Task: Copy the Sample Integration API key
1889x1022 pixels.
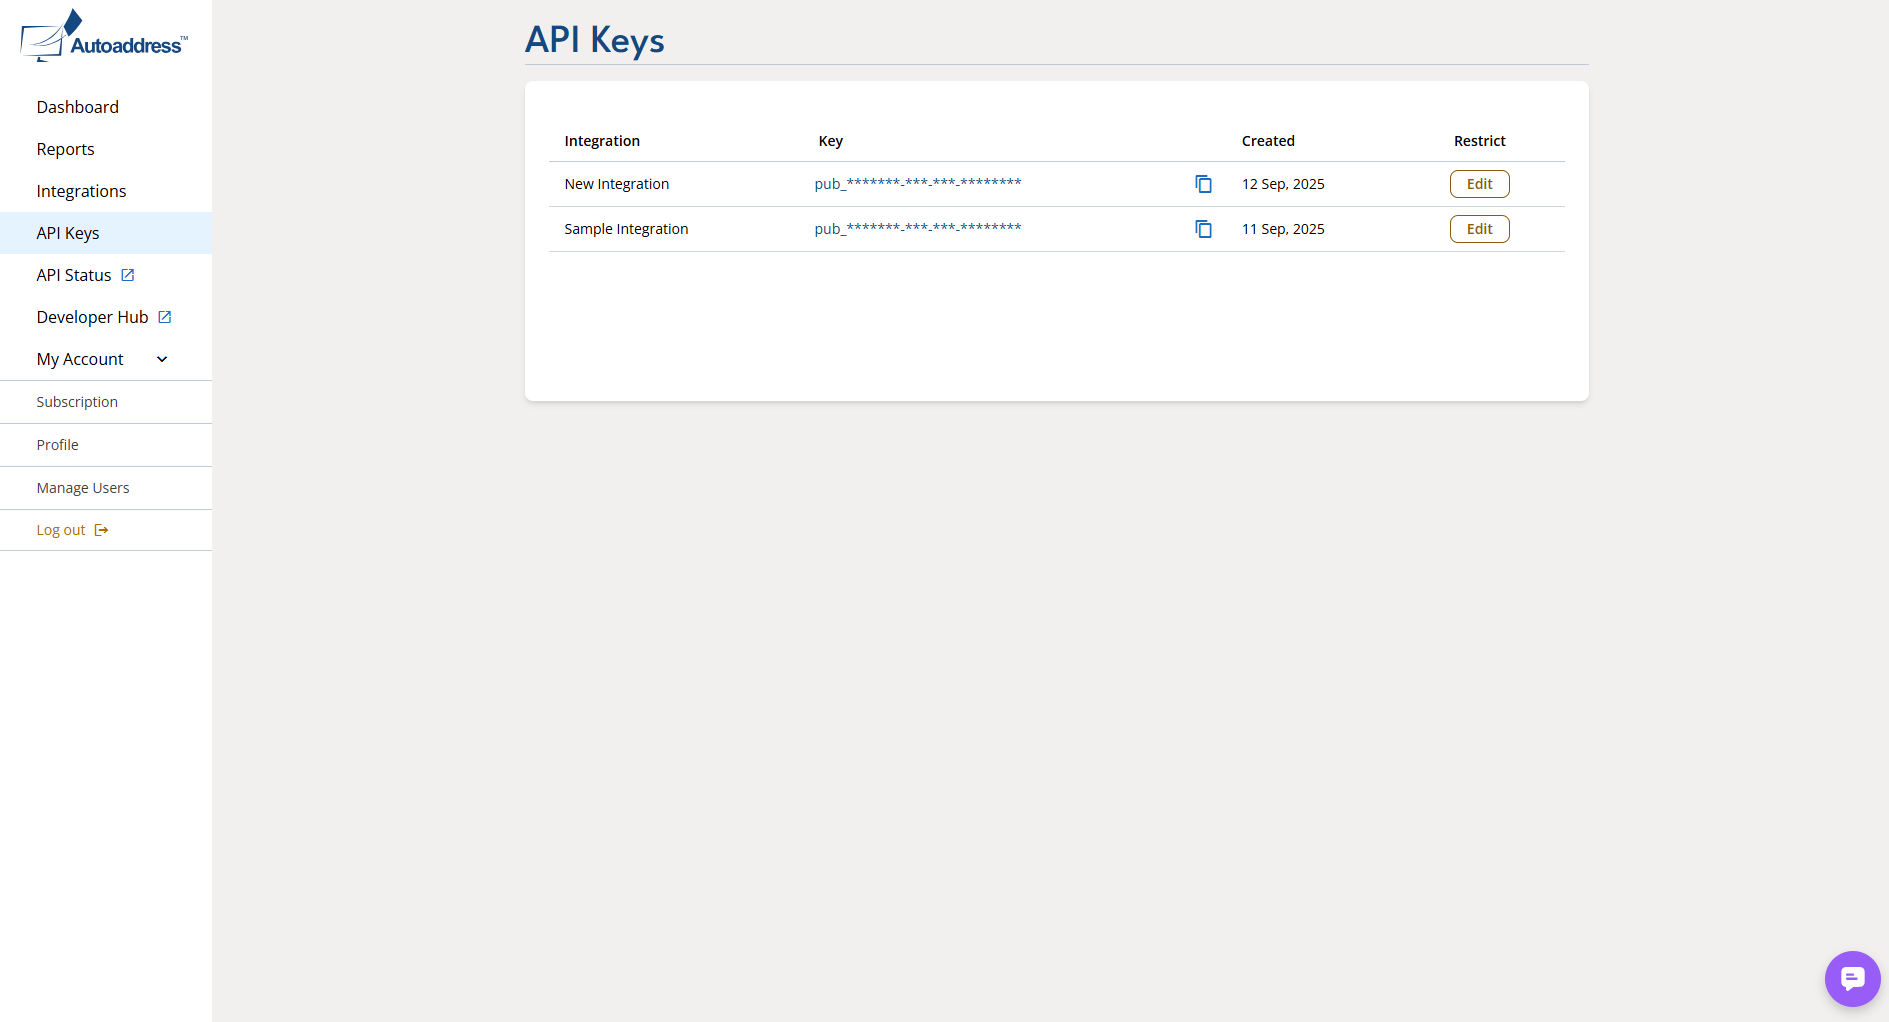Action: coord(1203,229)
